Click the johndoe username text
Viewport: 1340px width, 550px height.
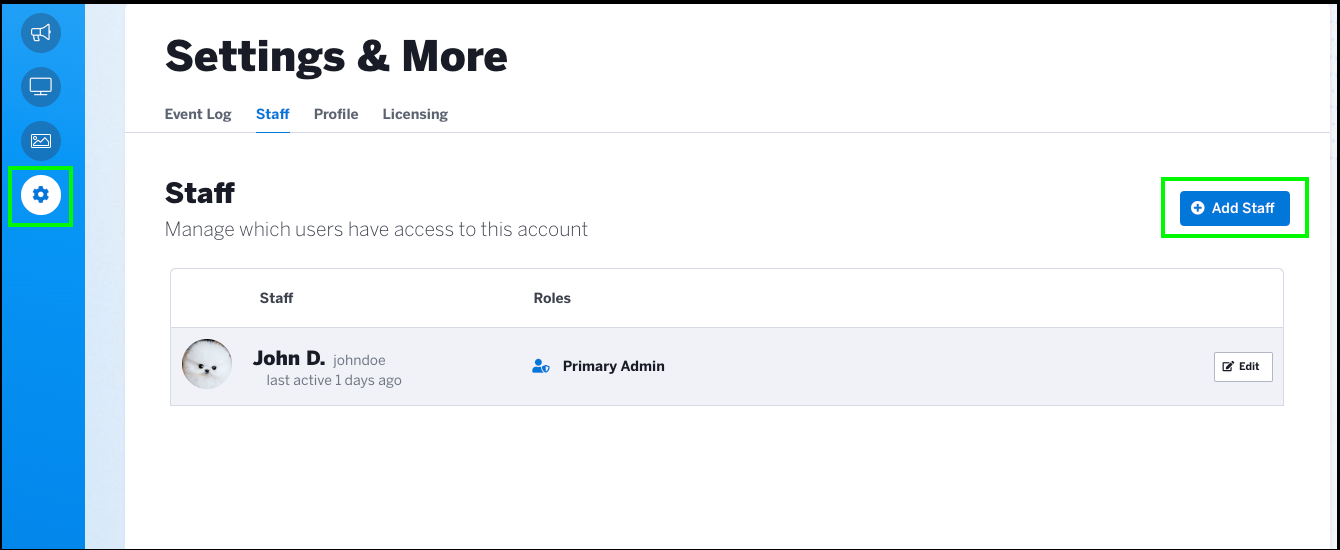pos(359,360)
